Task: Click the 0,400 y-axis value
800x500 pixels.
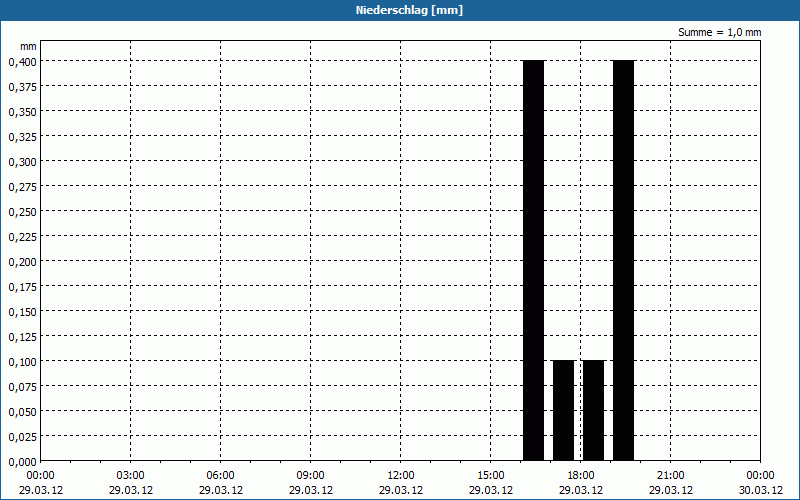Action: click(22, 62)
